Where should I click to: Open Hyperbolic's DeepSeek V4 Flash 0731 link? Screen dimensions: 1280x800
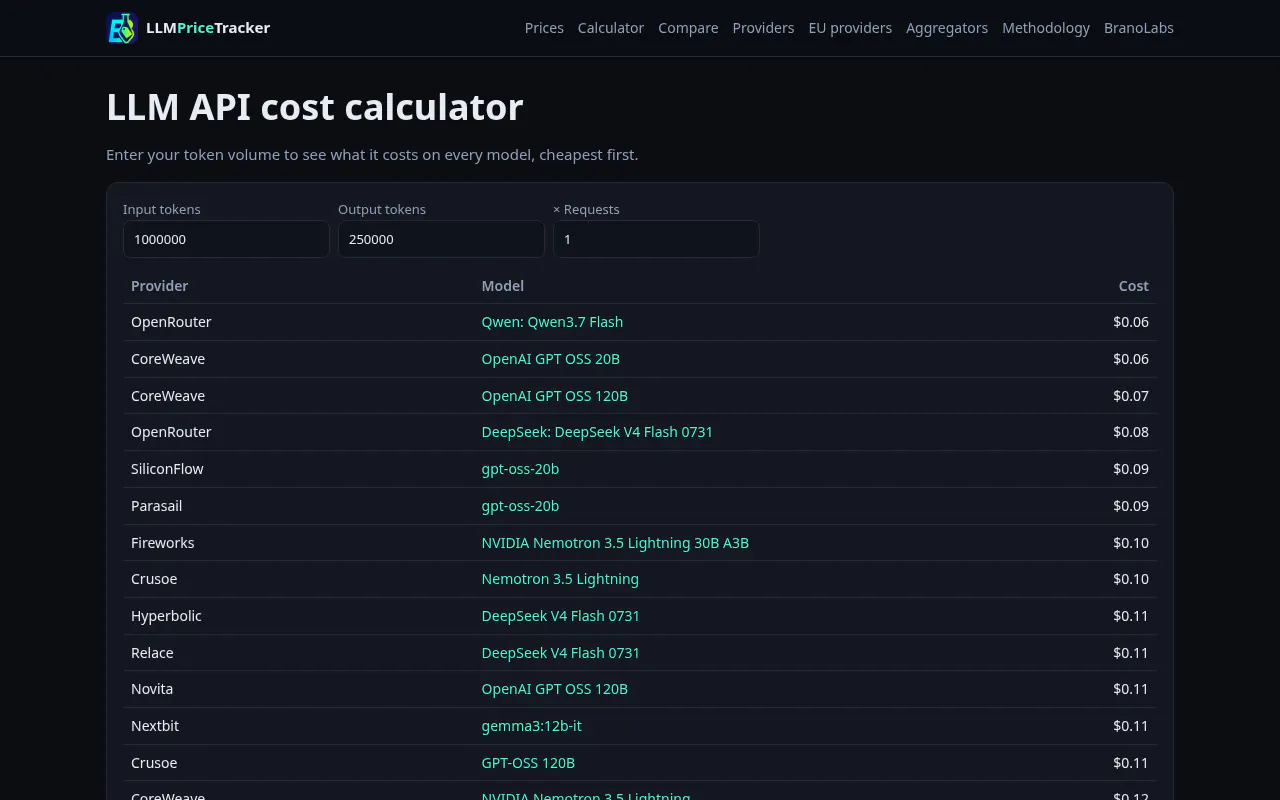point(561,616)
